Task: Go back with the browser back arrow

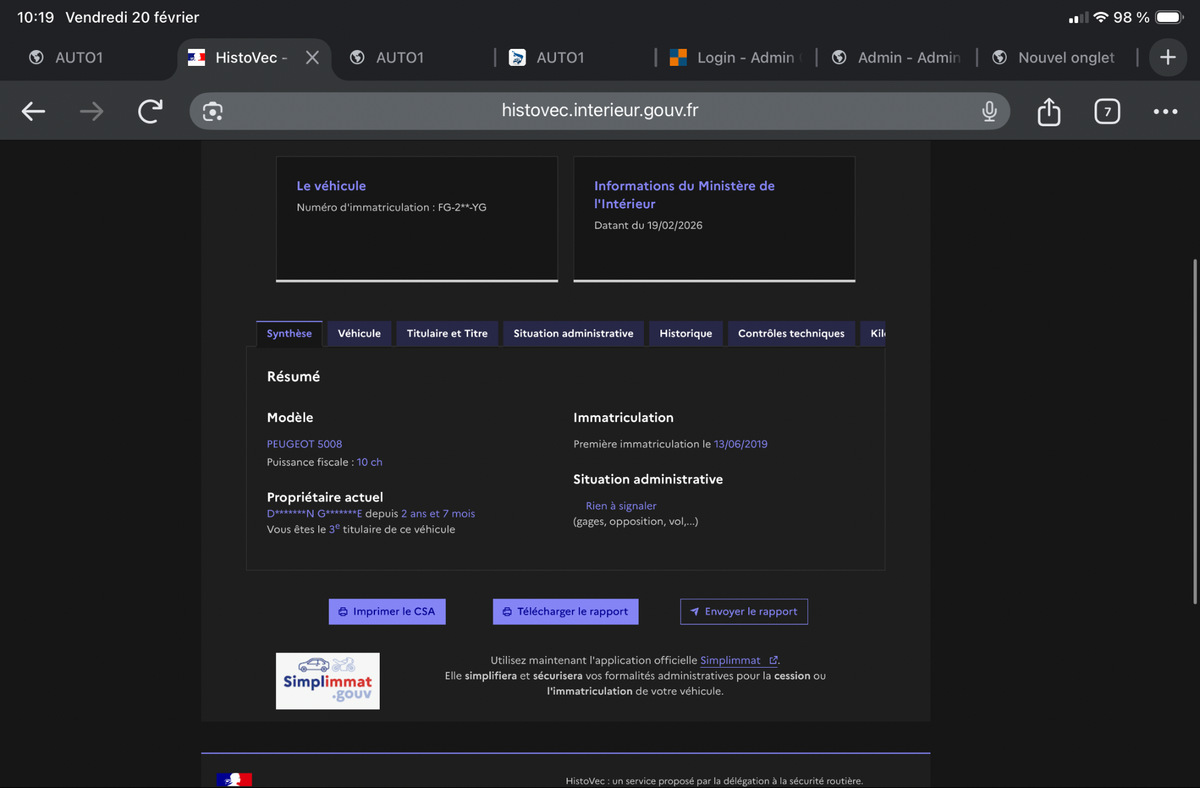Action: 34,112
